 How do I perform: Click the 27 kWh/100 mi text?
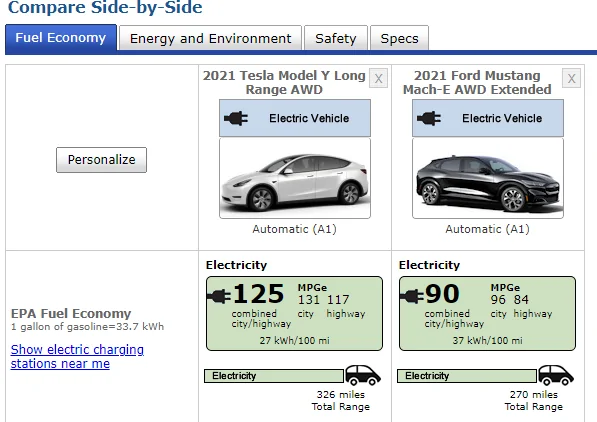click(294, 340)
